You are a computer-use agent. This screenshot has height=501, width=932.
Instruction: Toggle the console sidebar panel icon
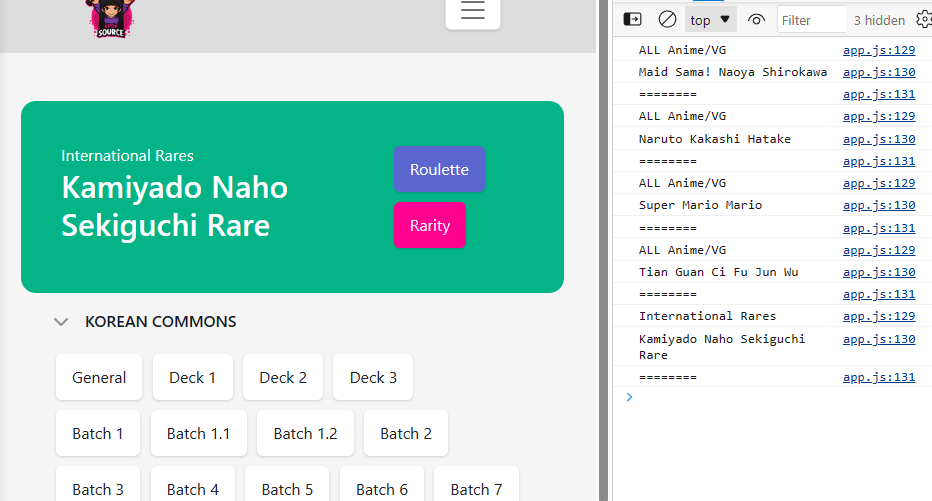[x=632, y=20]
